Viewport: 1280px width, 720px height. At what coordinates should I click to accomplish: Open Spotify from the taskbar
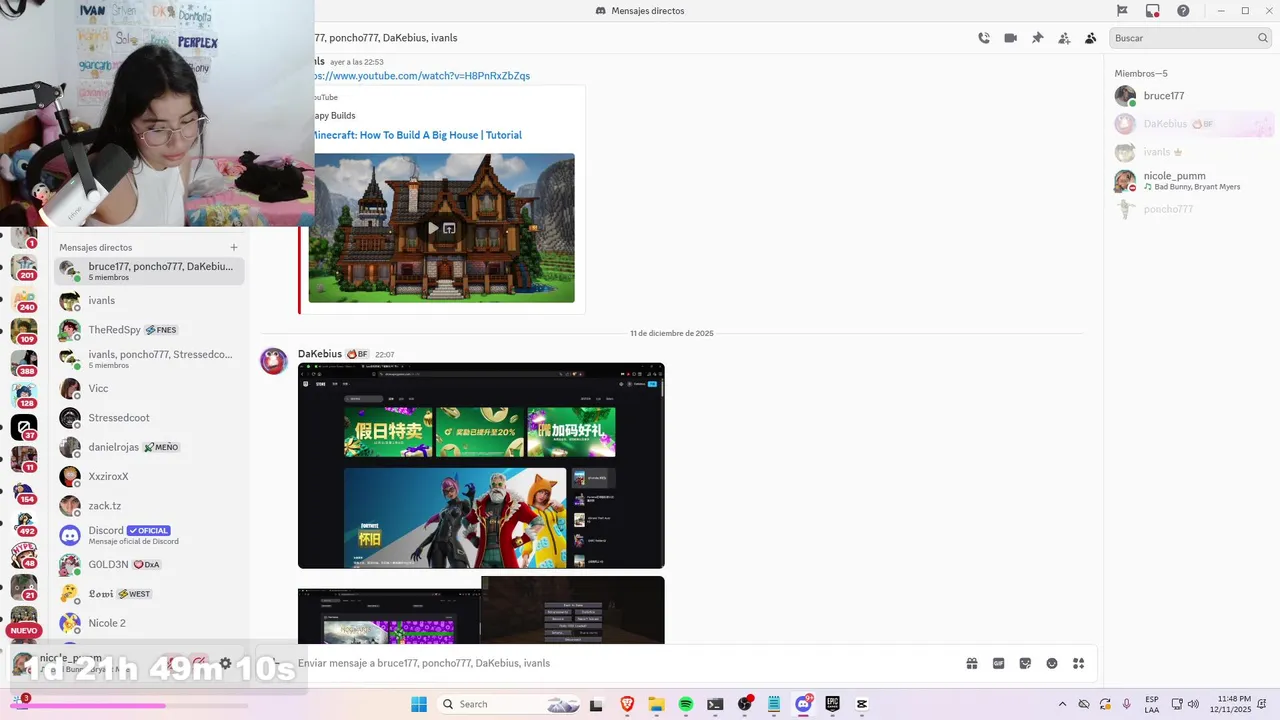686,704
